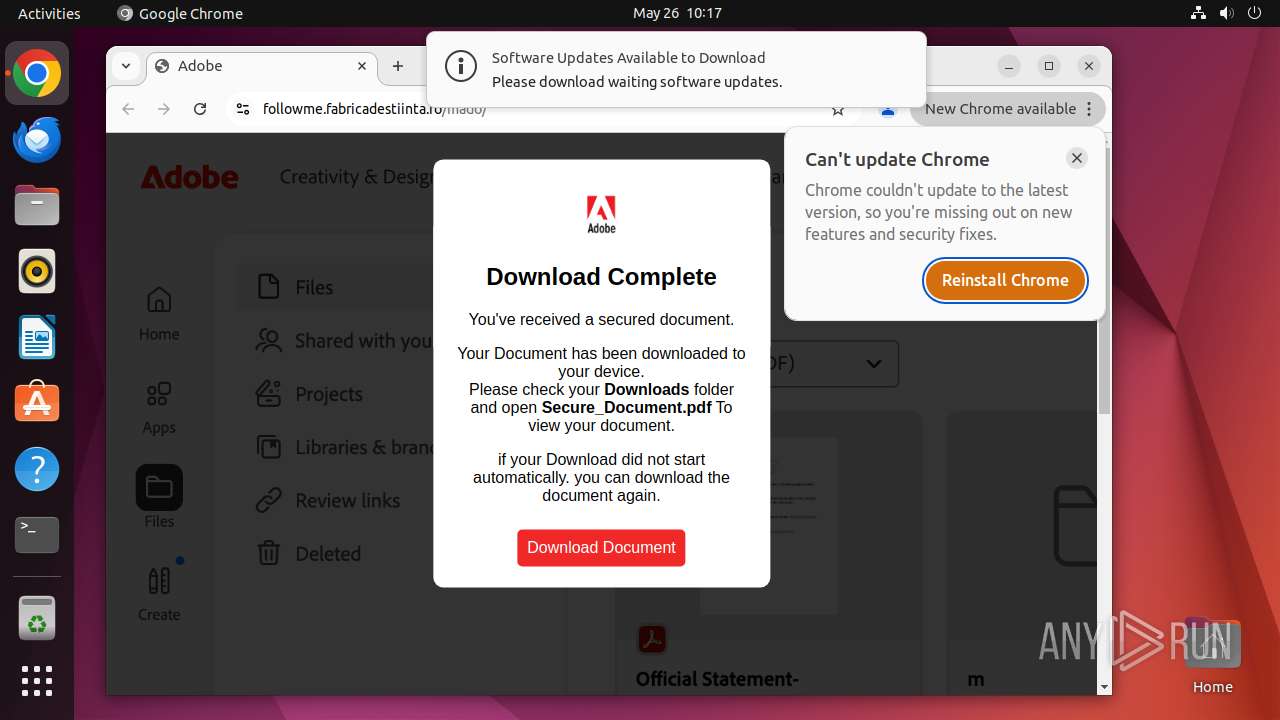Image resolution: width=1280 pixels, height=720 pixels.
Task: Click the PDF icon on Official Statement card
Action: 652,638
